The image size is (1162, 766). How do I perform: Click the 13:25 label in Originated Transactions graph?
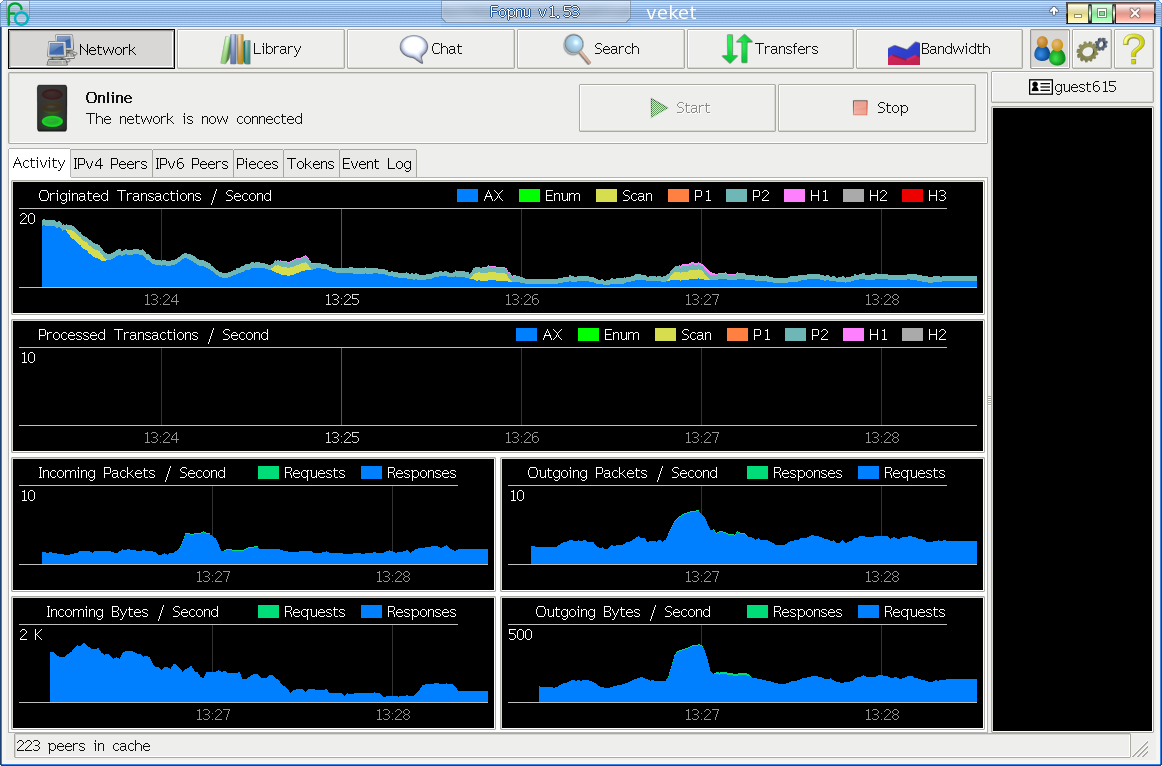[x=342, y=300]
